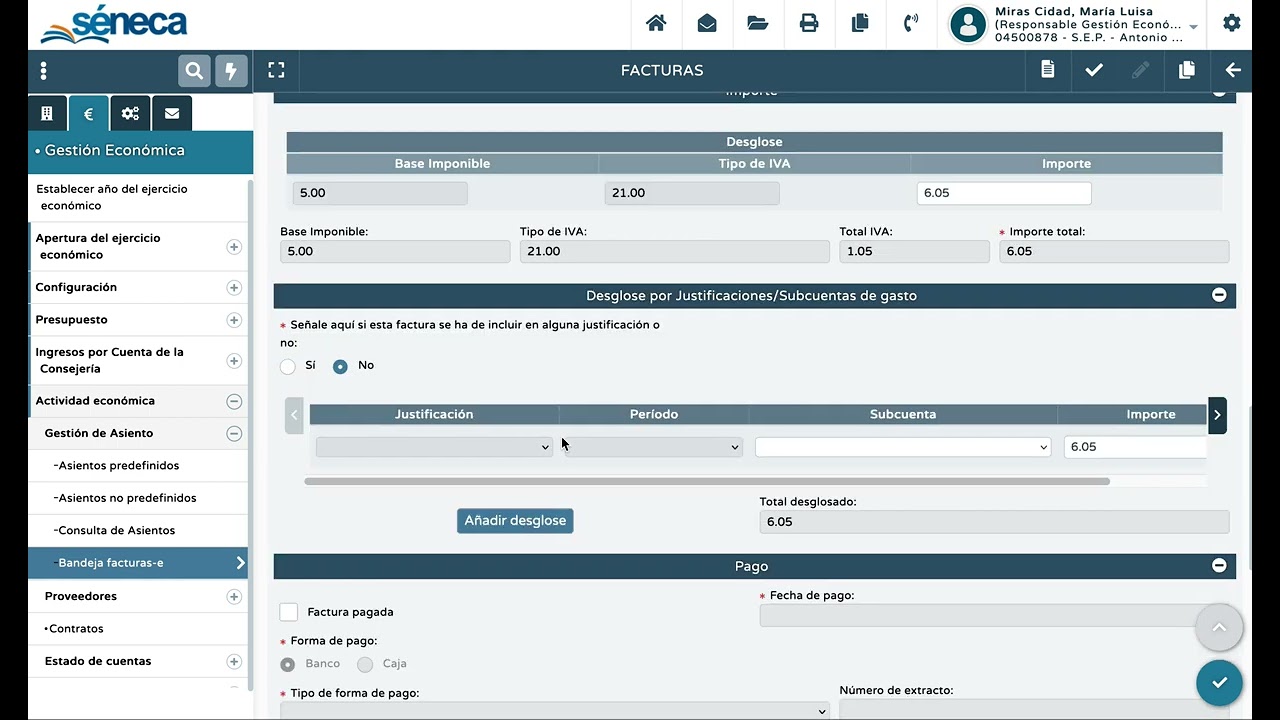Select Caja as forma de pago
1280x720 pixels.
point(365,664)
